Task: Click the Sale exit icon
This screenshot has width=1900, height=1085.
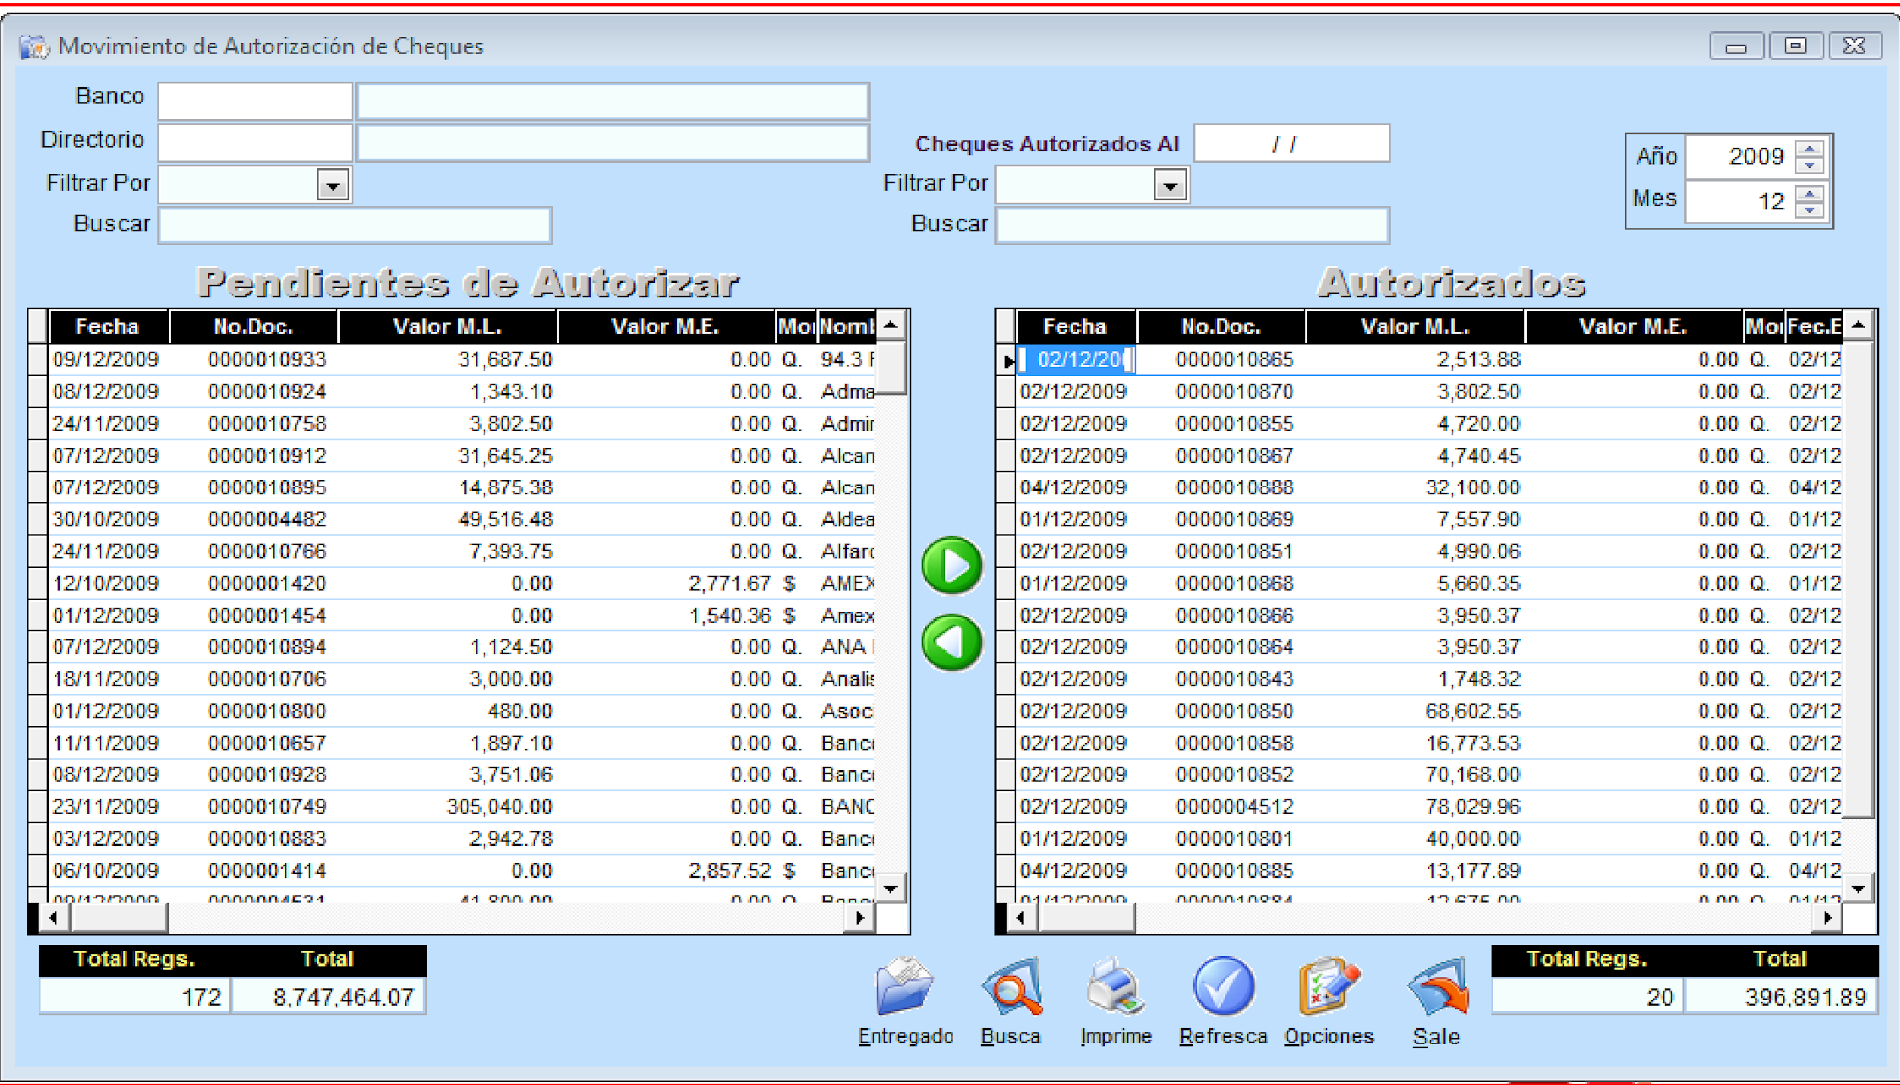Action: (x=1436, y=988)
